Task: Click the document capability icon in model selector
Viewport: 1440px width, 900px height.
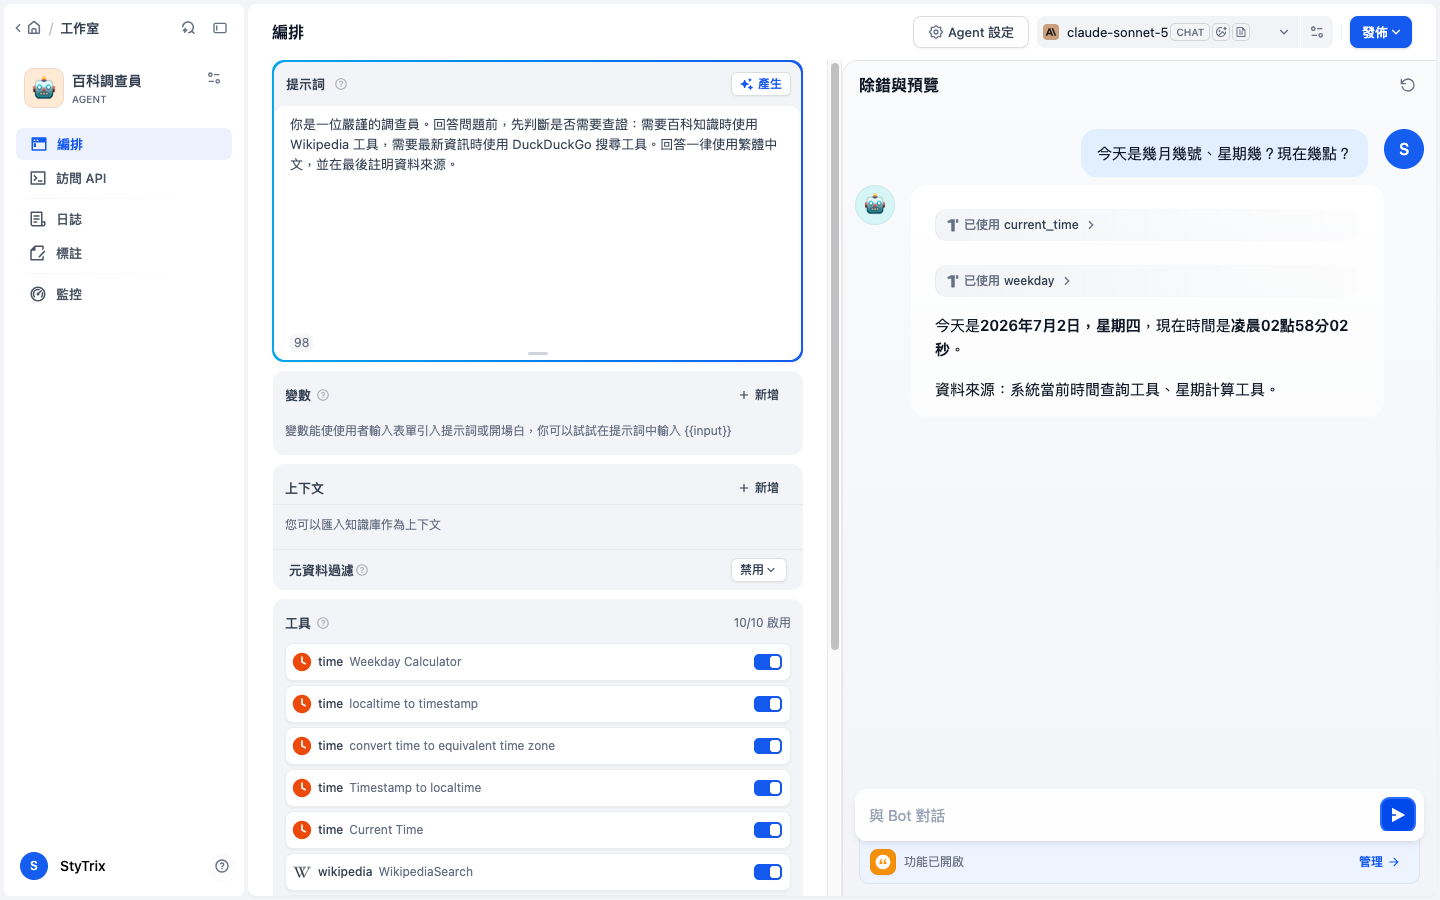Action: click(x=1241, y=32)
